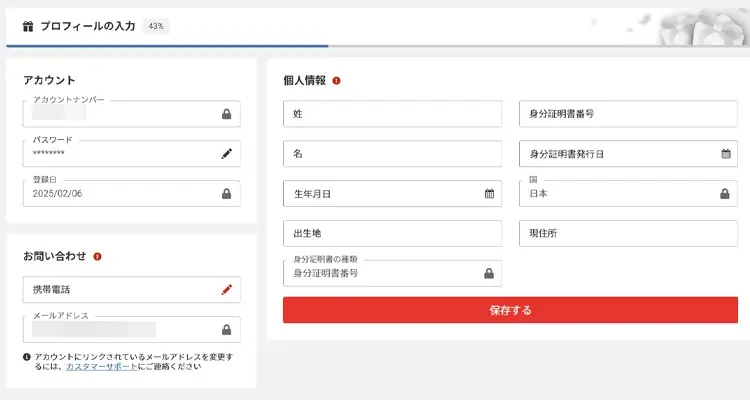750x400 pixels.
Task: Click the パスワード field
Action: [132, 154]
